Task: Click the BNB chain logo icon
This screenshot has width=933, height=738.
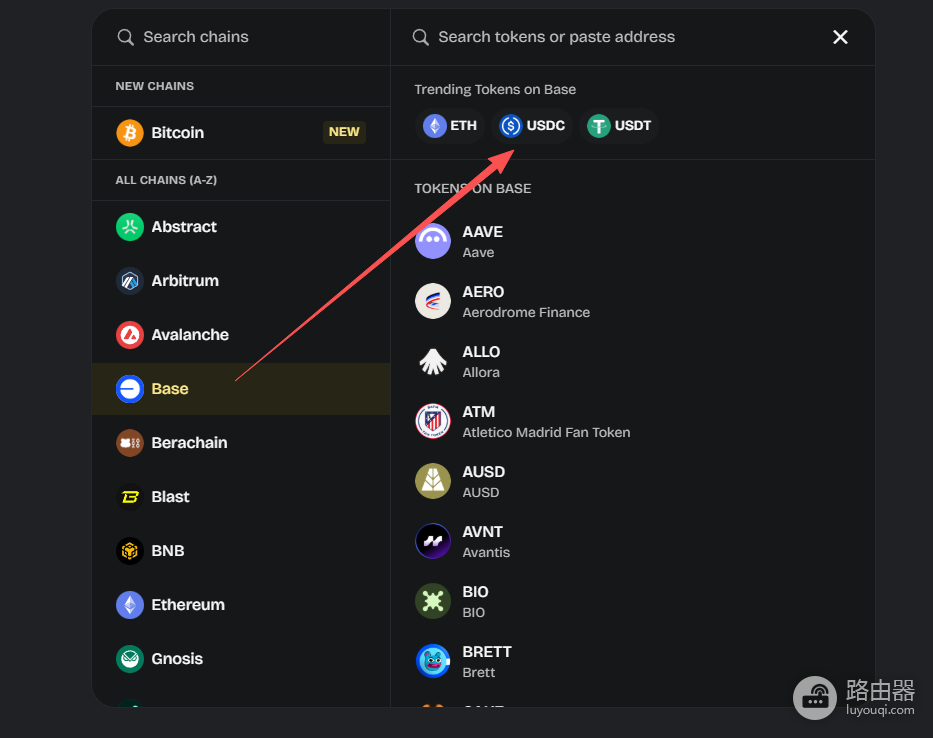Action: (x=130, y=551)
